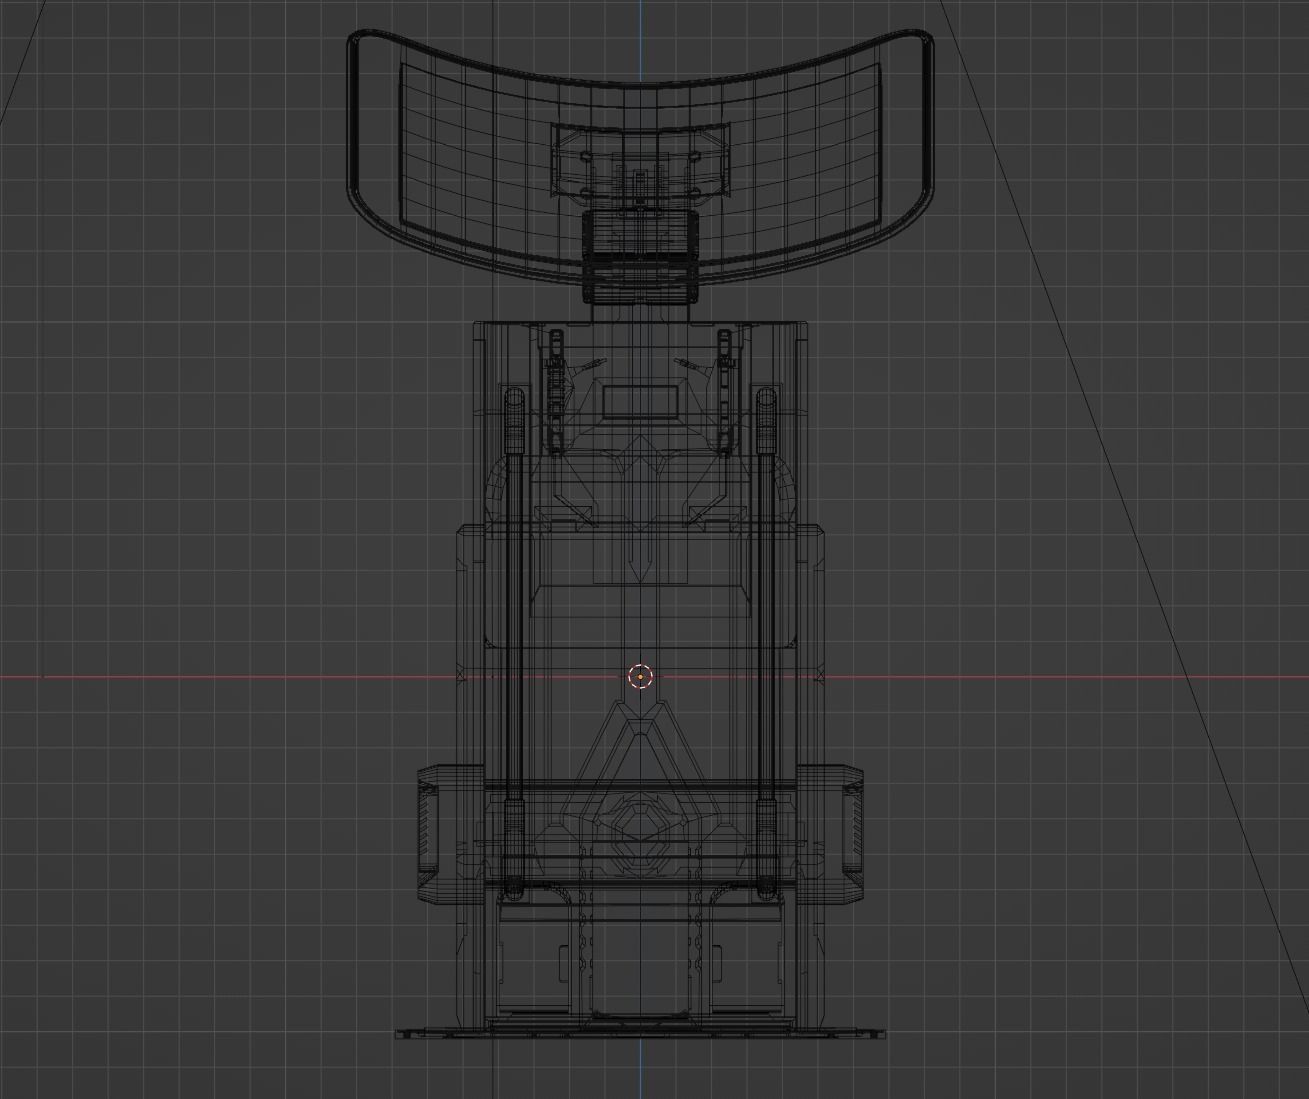Image resolution: width=1309 pixels, height=1099 pixels.
Task: Select the small rectangular panel on upper seat back
Action: 641,400
